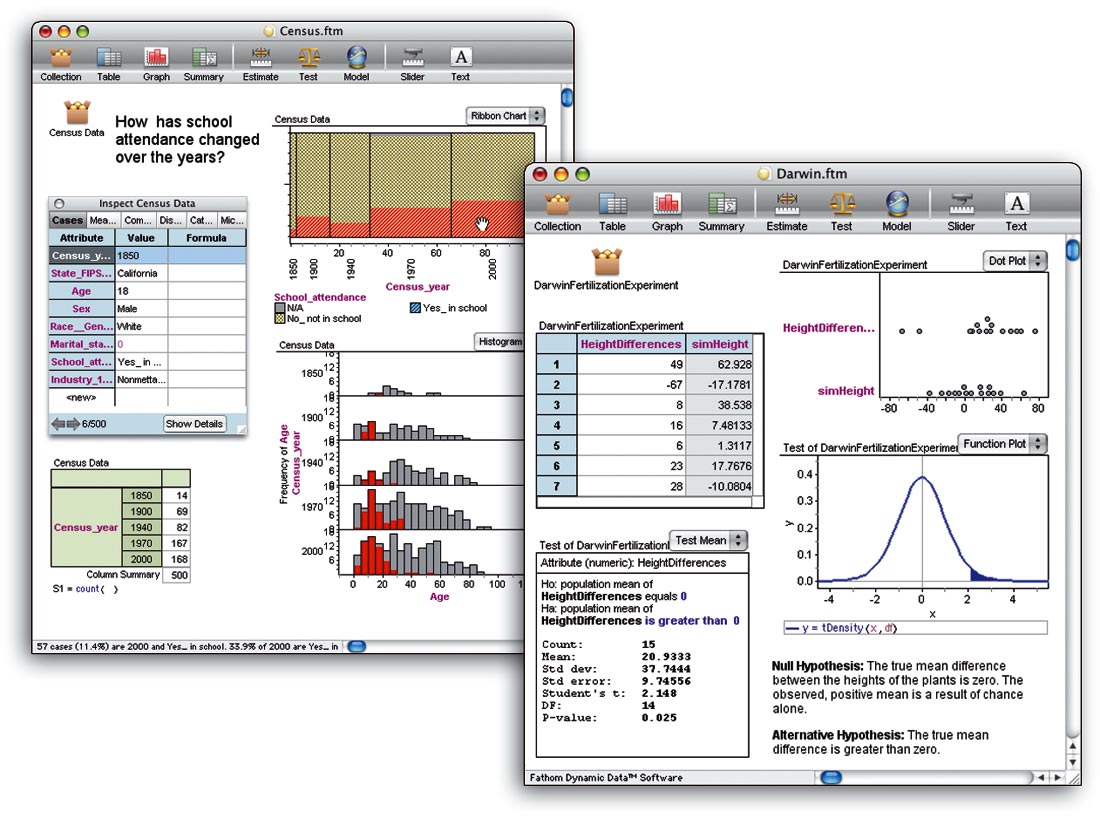Open the Summary tool in Darwin window
The width and height of the screenshot is (1100, 825).
click(x=721, y=204)
